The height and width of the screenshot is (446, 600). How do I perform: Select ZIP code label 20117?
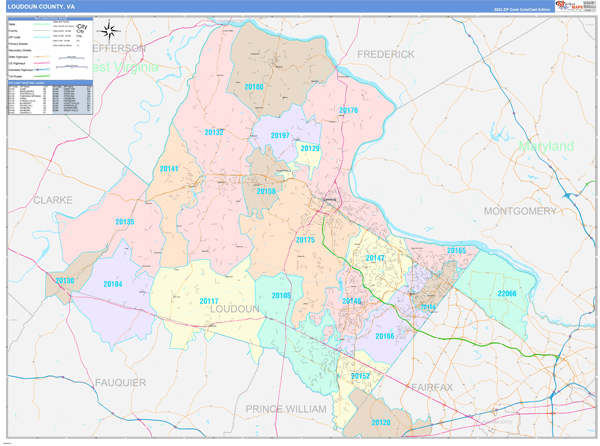(x=209, y=301)
